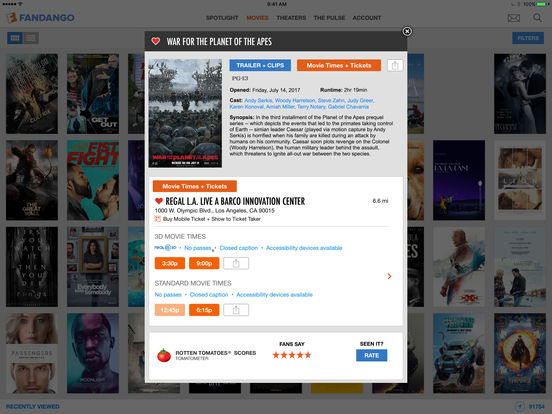The height and width of the screenshot is (414, 552).
Task: Select the 12:45p standard showtime
Action: coord(170,310)
